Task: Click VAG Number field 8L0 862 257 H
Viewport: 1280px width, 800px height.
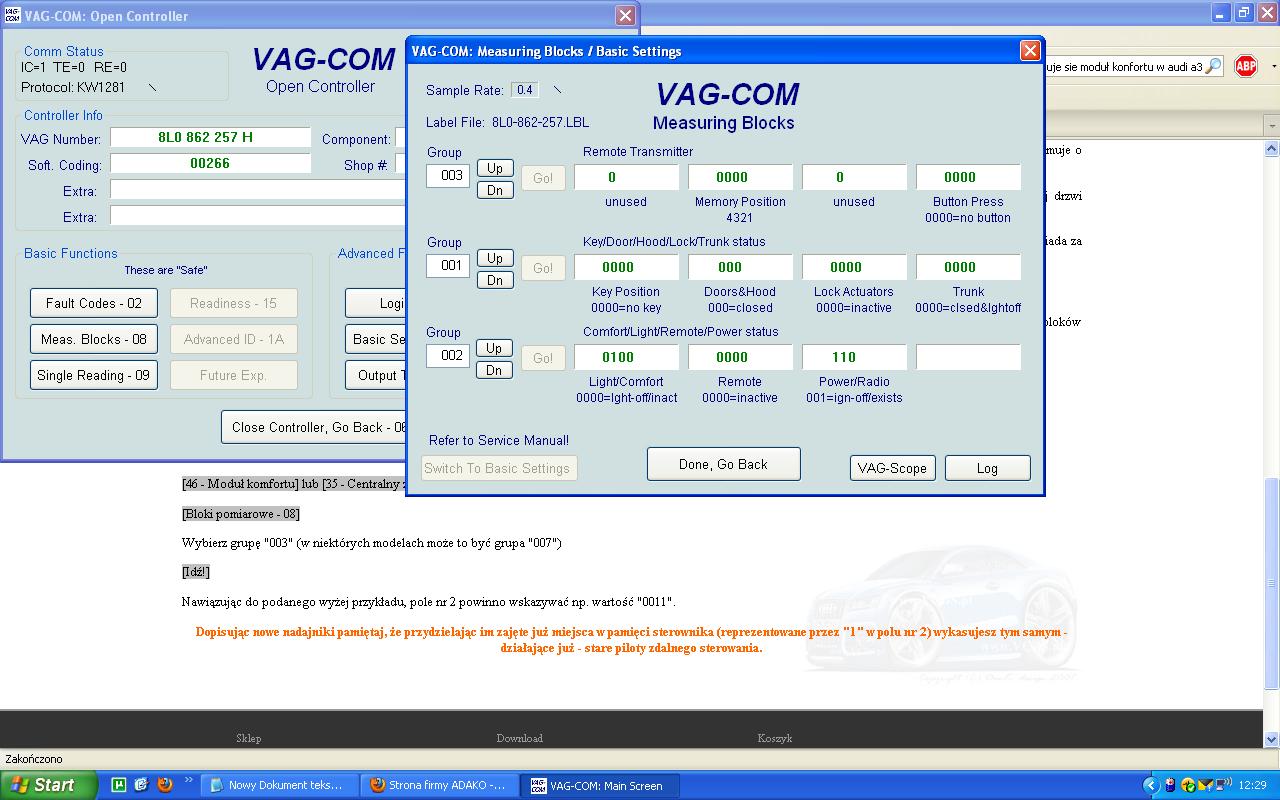Action: point(211,137)
